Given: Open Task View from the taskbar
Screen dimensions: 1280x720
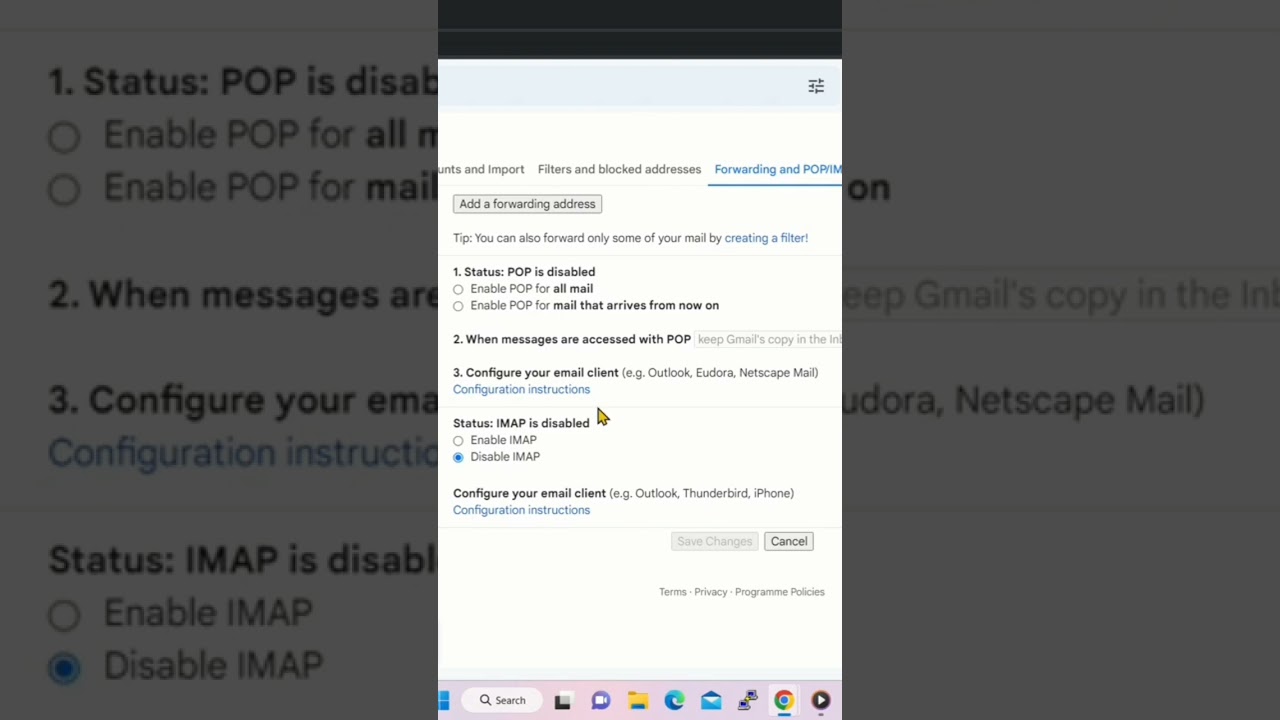Looking at the screenshot, I should 563,701.
